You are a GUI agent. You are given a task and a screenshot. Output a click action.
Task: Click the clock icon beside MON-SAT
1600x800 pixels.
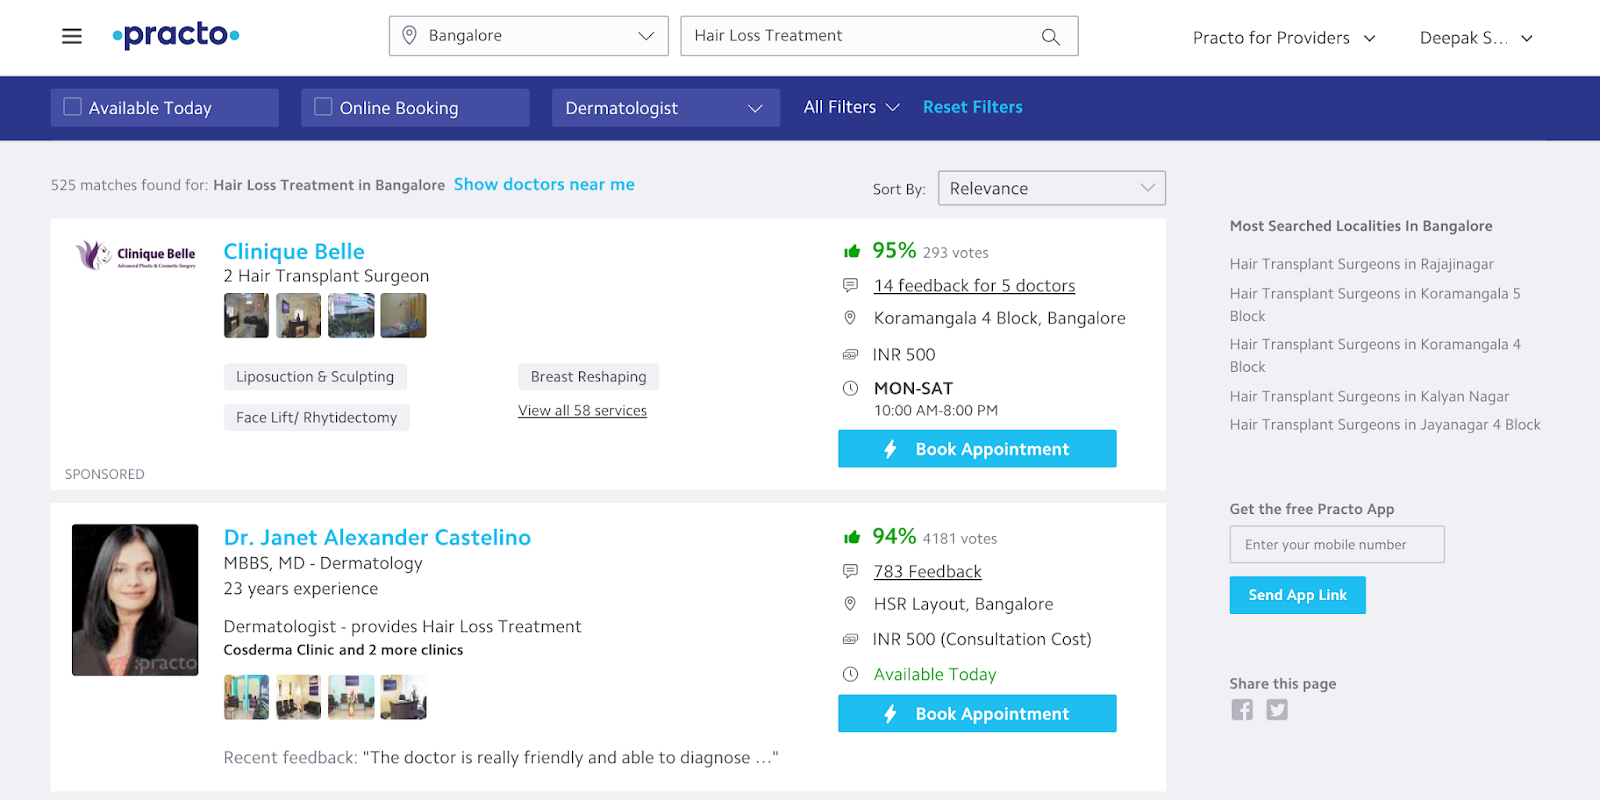coord(850,388)
